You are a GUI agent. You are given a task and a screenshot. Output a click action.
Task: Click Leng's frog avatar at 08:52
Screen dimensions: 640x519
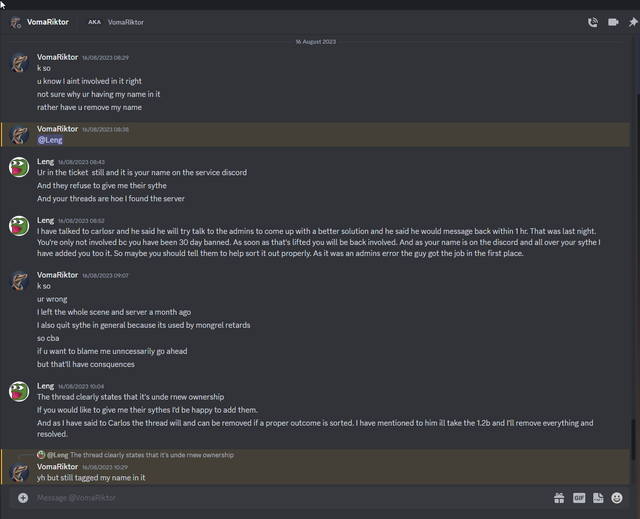point(19,226)
